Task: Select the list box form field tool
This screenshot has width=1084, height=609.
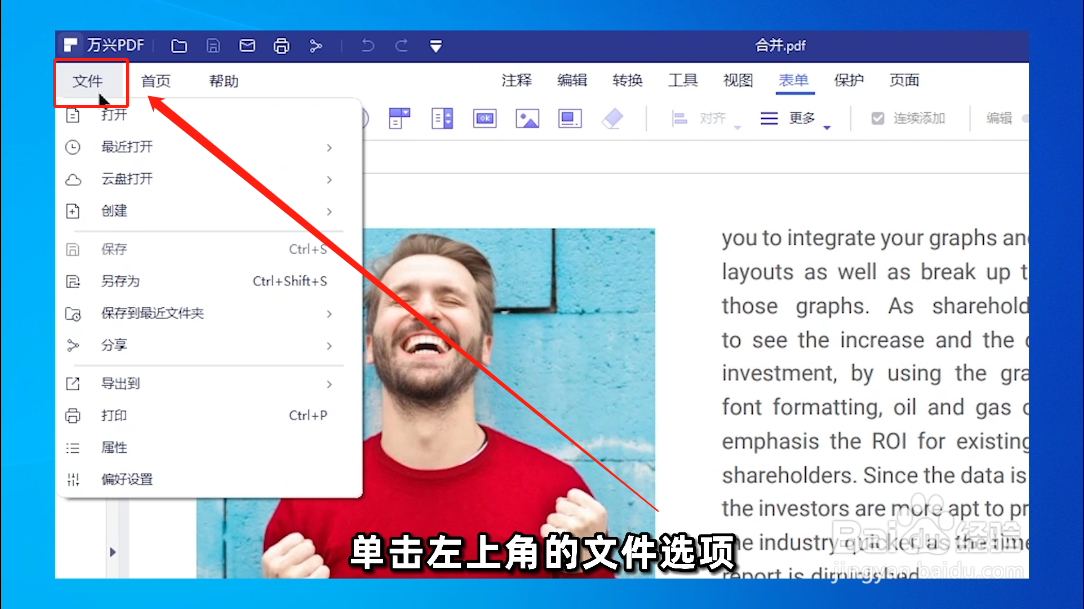Action: (x=442, y=118)
